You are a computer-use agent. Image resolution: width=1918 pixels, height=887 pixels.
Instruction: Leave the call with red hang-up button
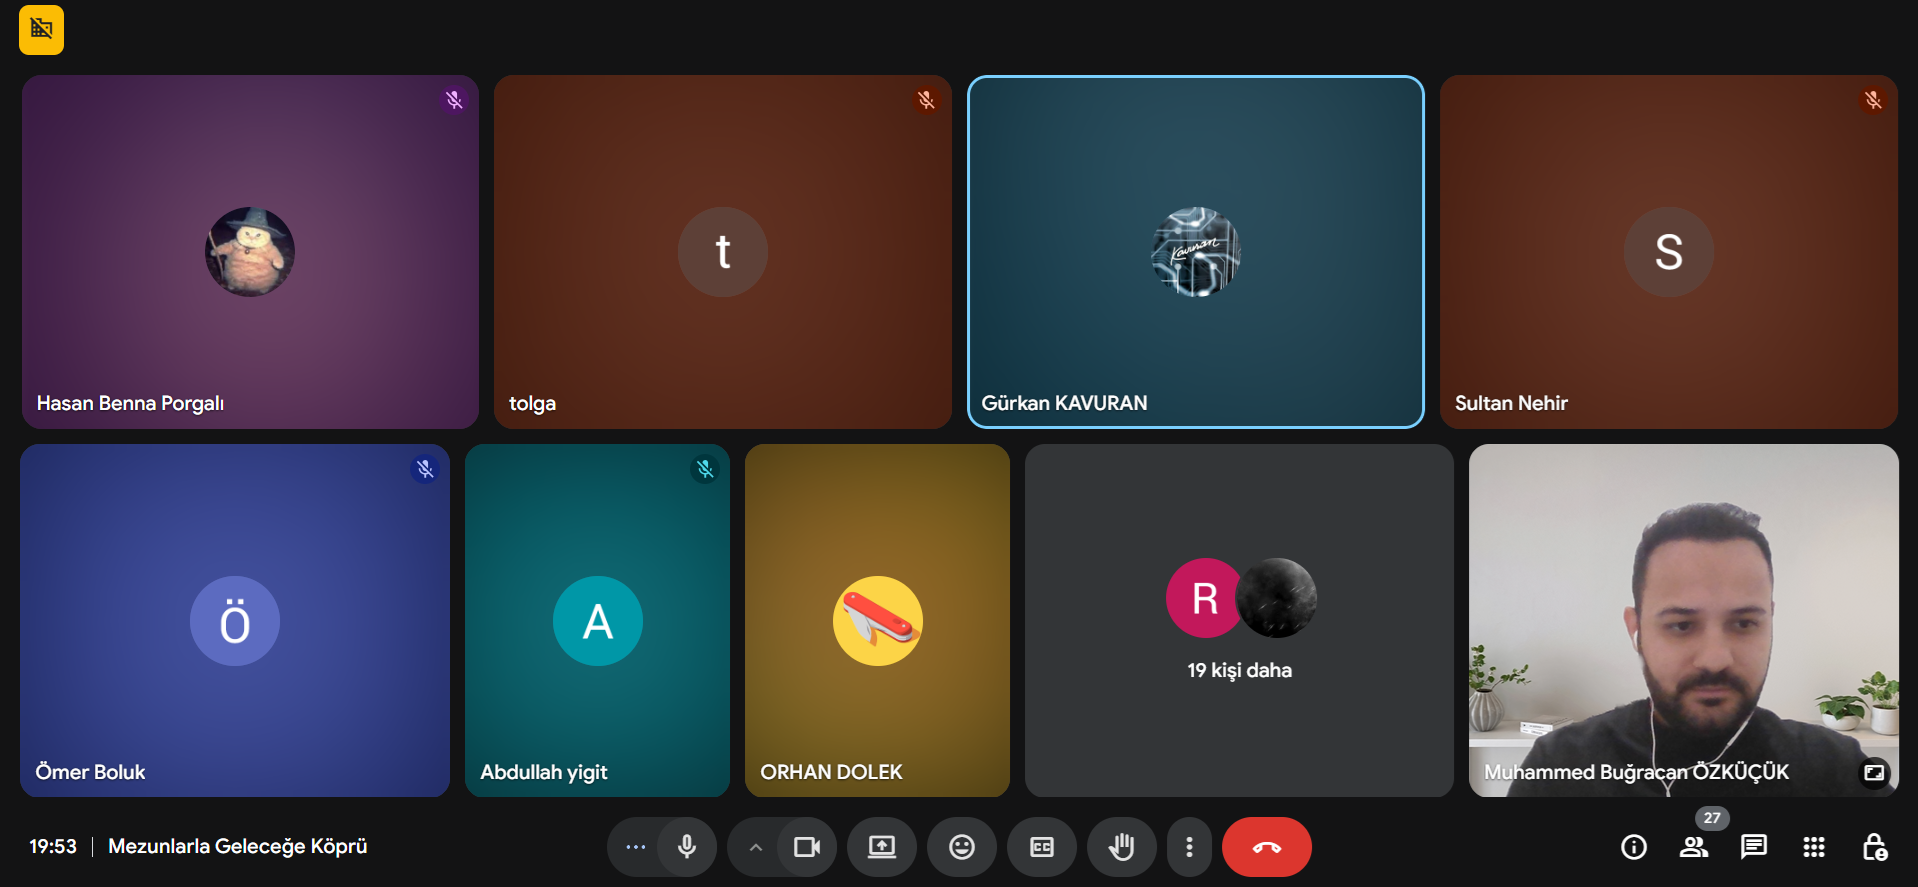pos(1266,847)
